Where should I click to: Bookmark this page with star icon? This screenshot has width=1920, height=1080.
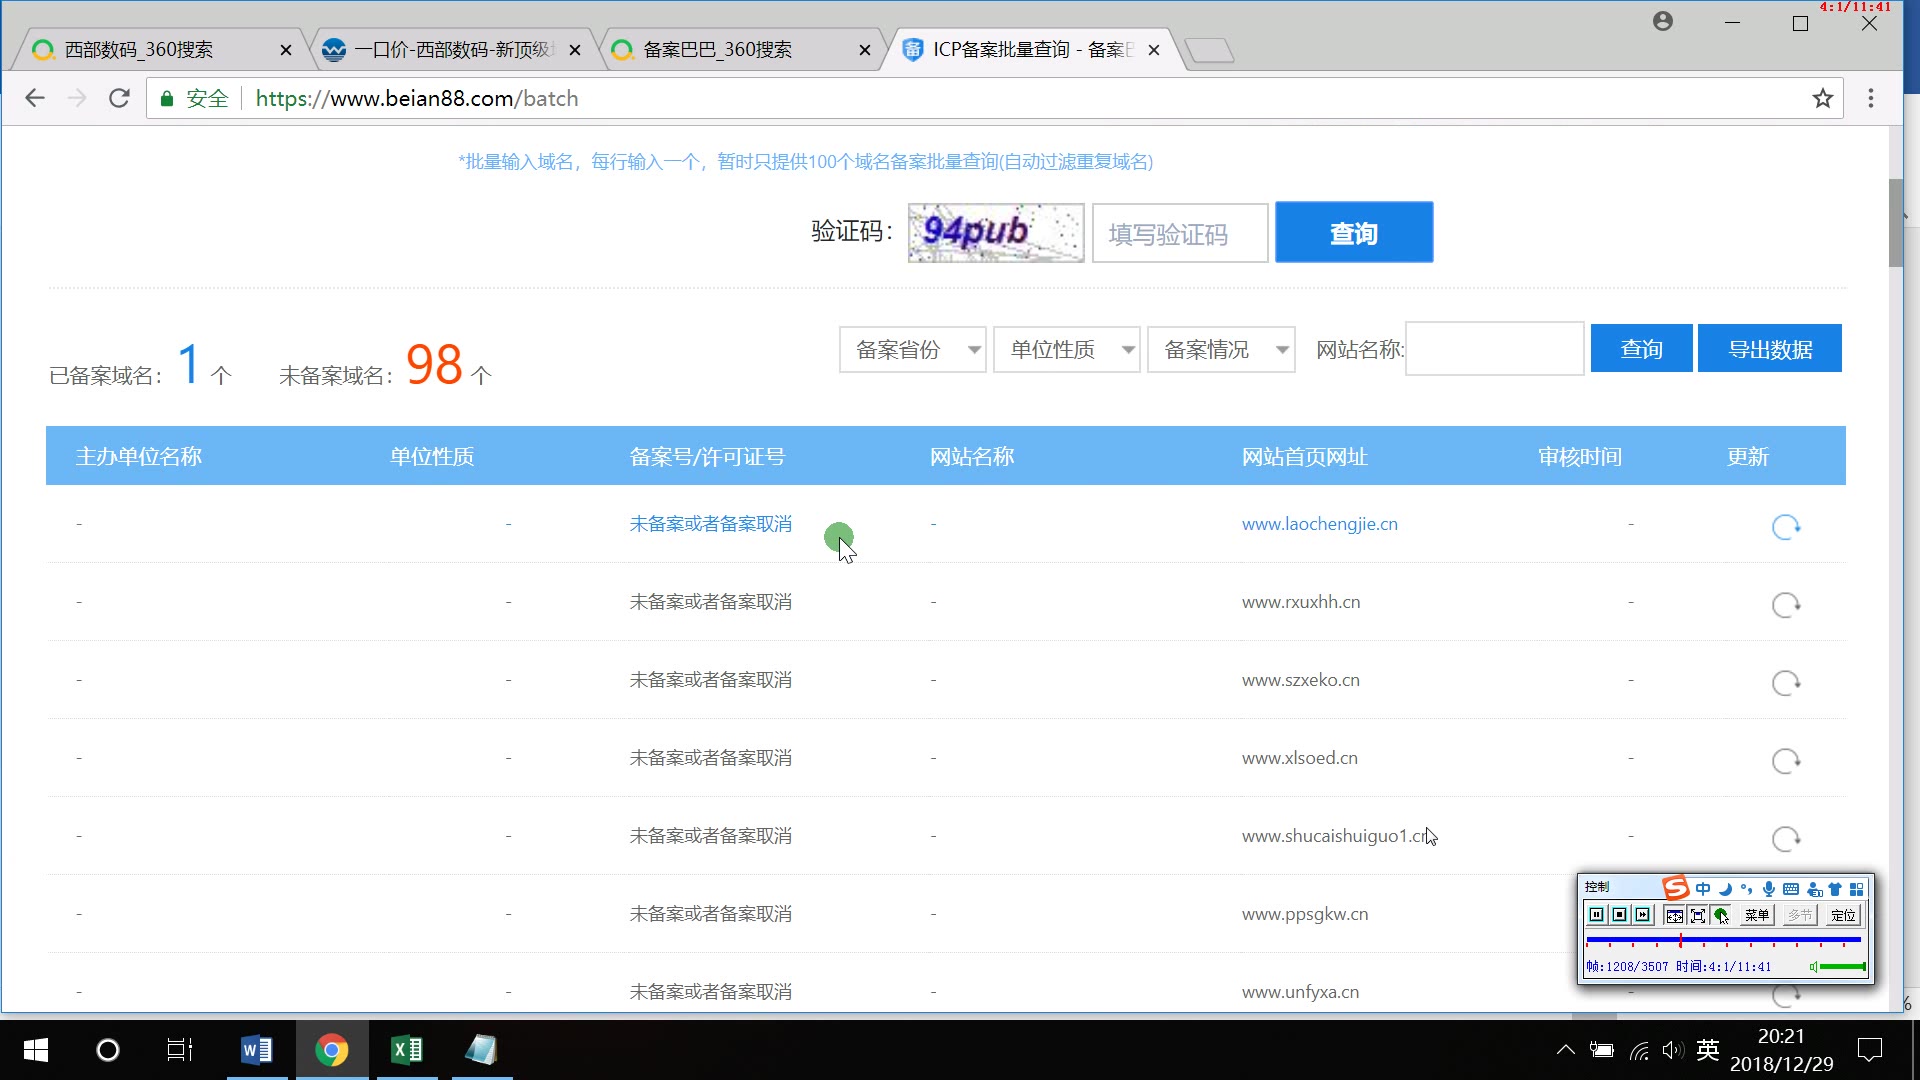pos(1822,98)
